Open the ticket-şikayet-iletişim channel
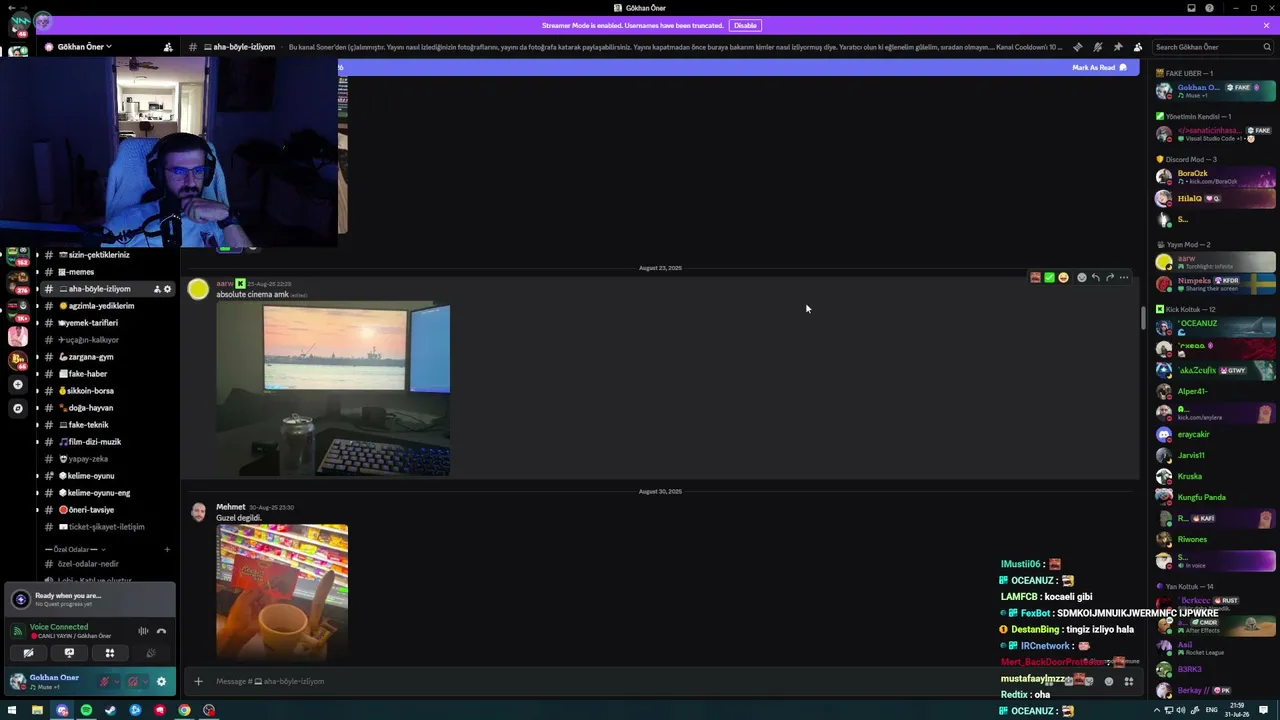This screenshot has width=1280, height=720. pyautogui.click(x=106, y=527)
